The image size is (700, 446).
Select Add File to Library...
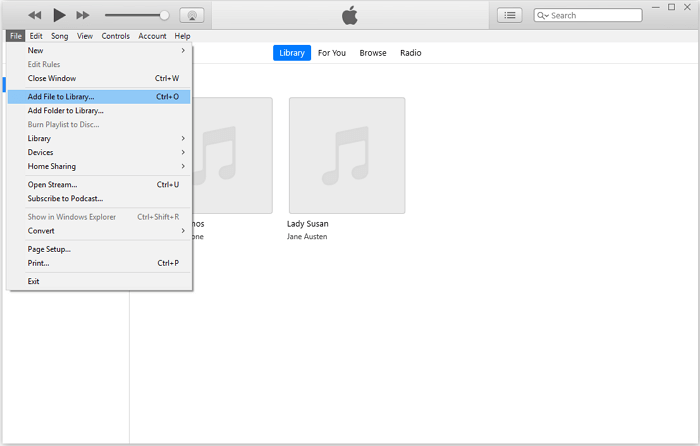(99, 96)
